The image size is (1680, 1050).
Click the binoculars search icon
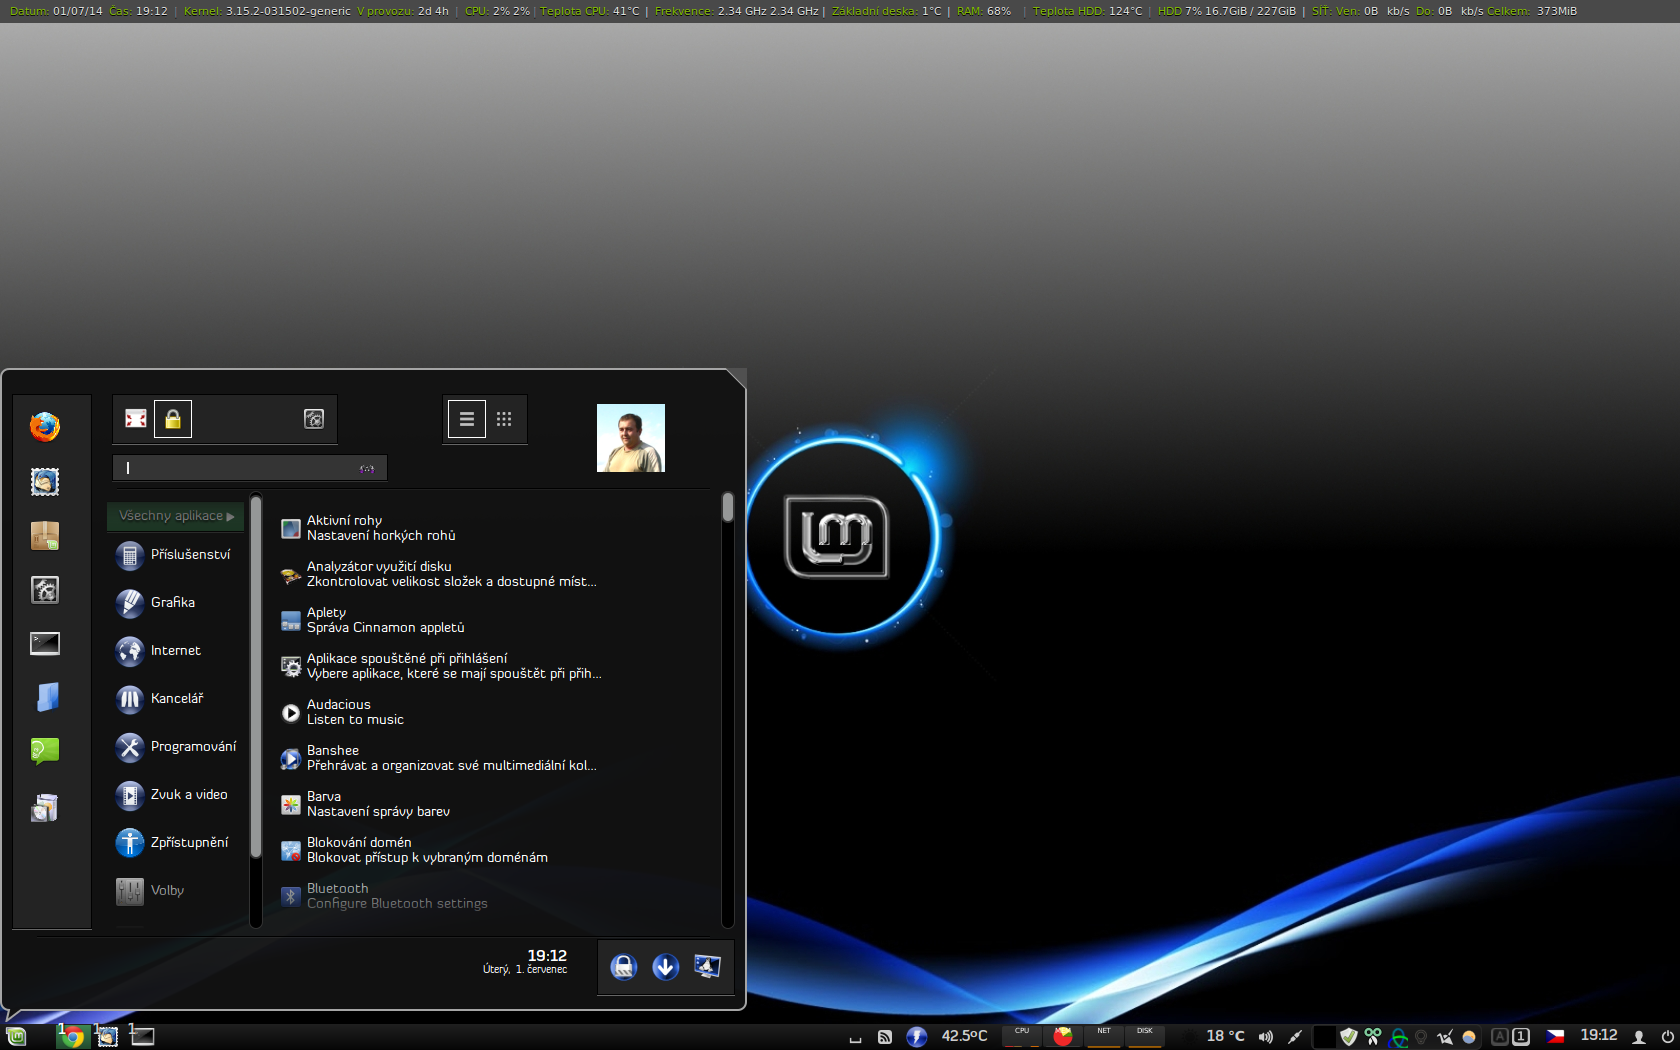coord(367,468)
